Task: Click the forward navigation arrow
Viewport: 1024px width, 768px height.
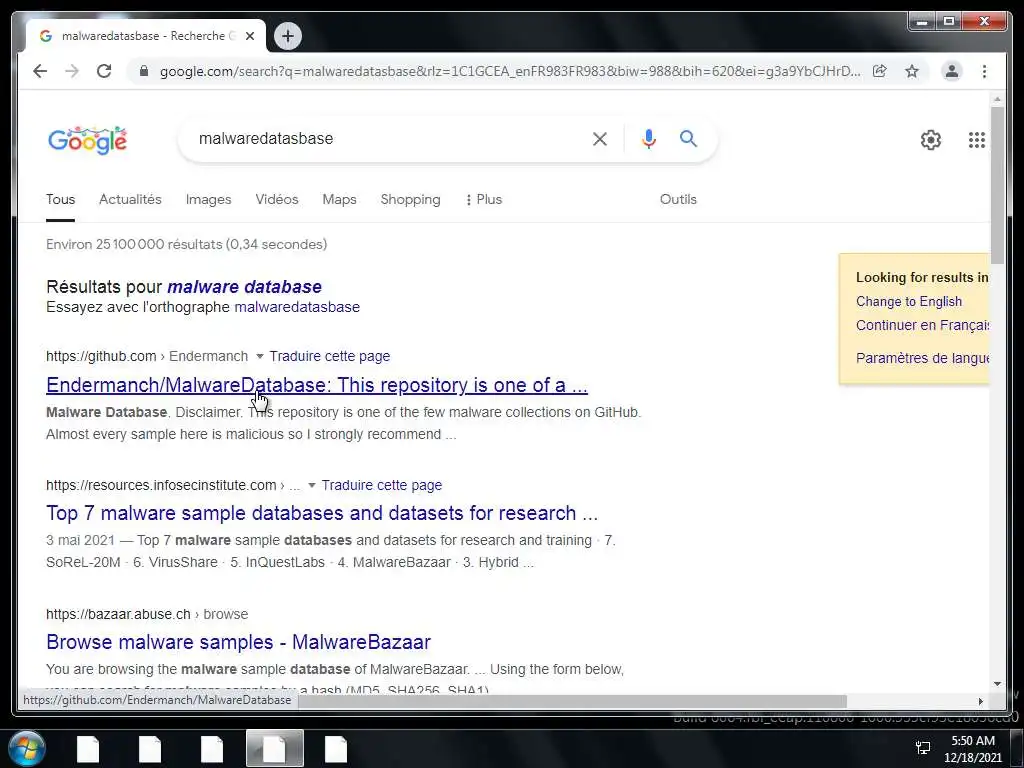Action: [72, 71]
